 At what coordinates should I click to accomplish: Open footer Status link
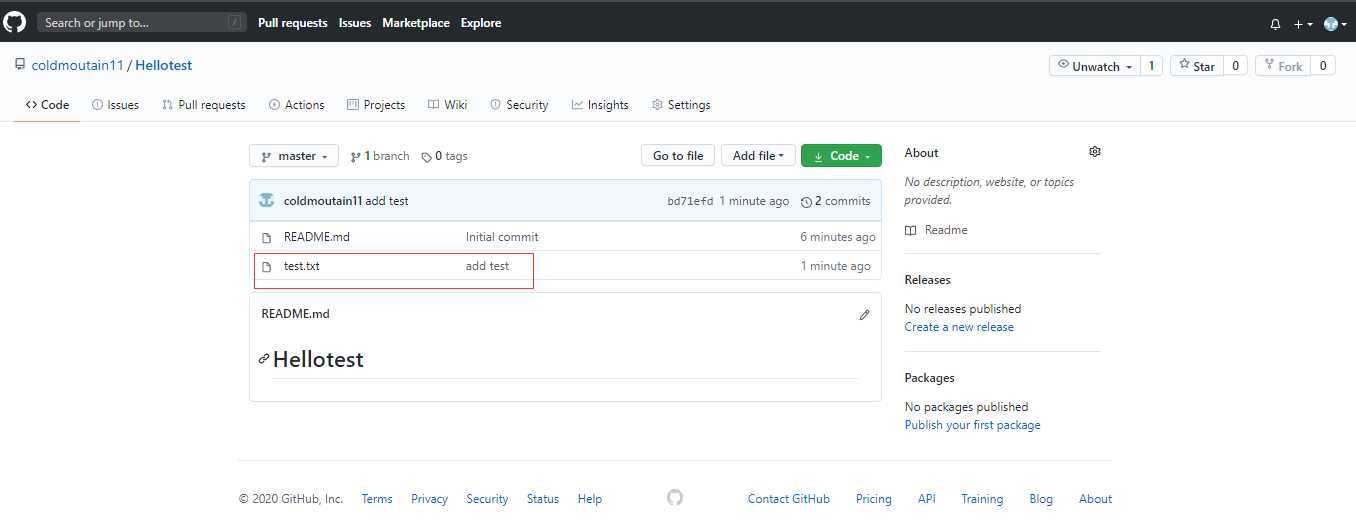point(543,499)
